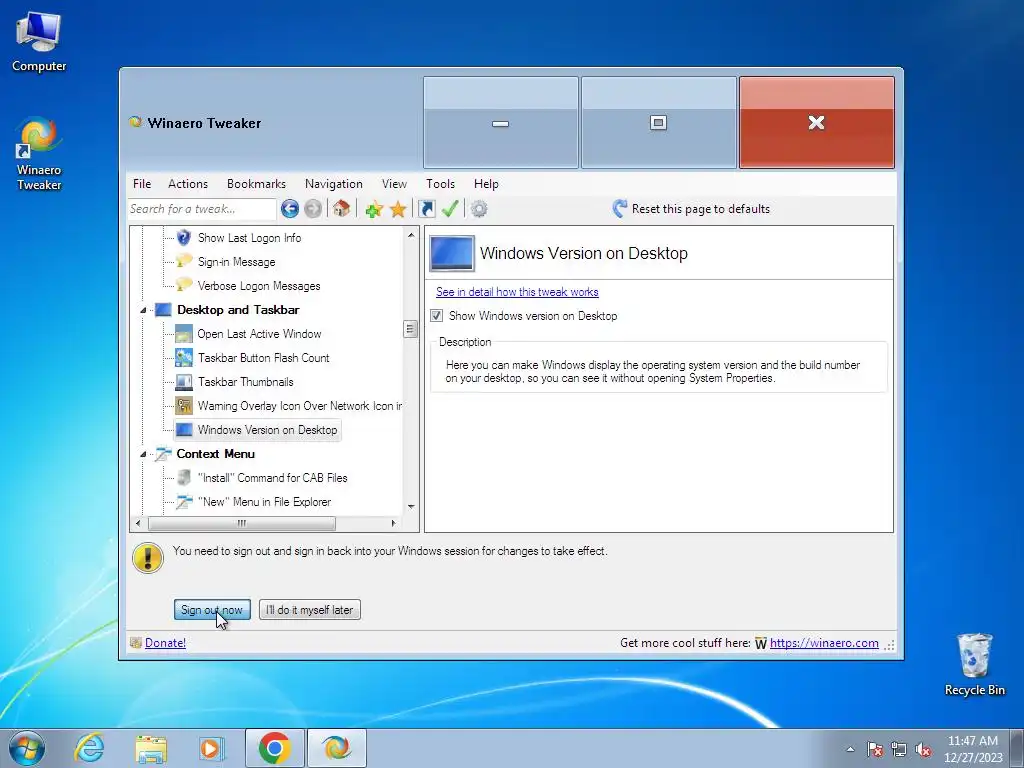Select the Warning Overlay Icon tweak icon
1024x768 pixels.
coord(184,406)
